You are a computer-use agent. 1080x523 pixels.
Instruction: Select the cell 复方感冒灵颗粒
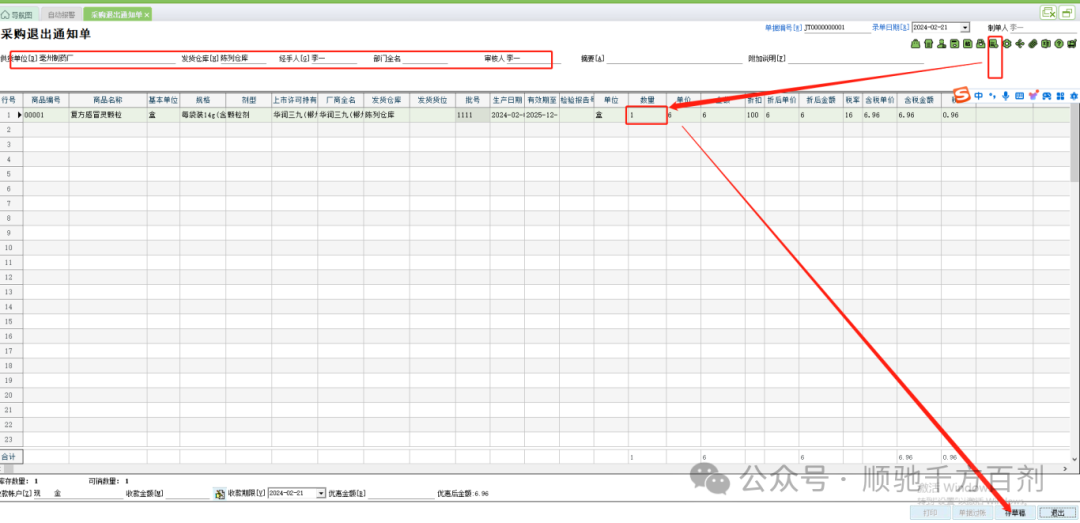click(107, 115)
